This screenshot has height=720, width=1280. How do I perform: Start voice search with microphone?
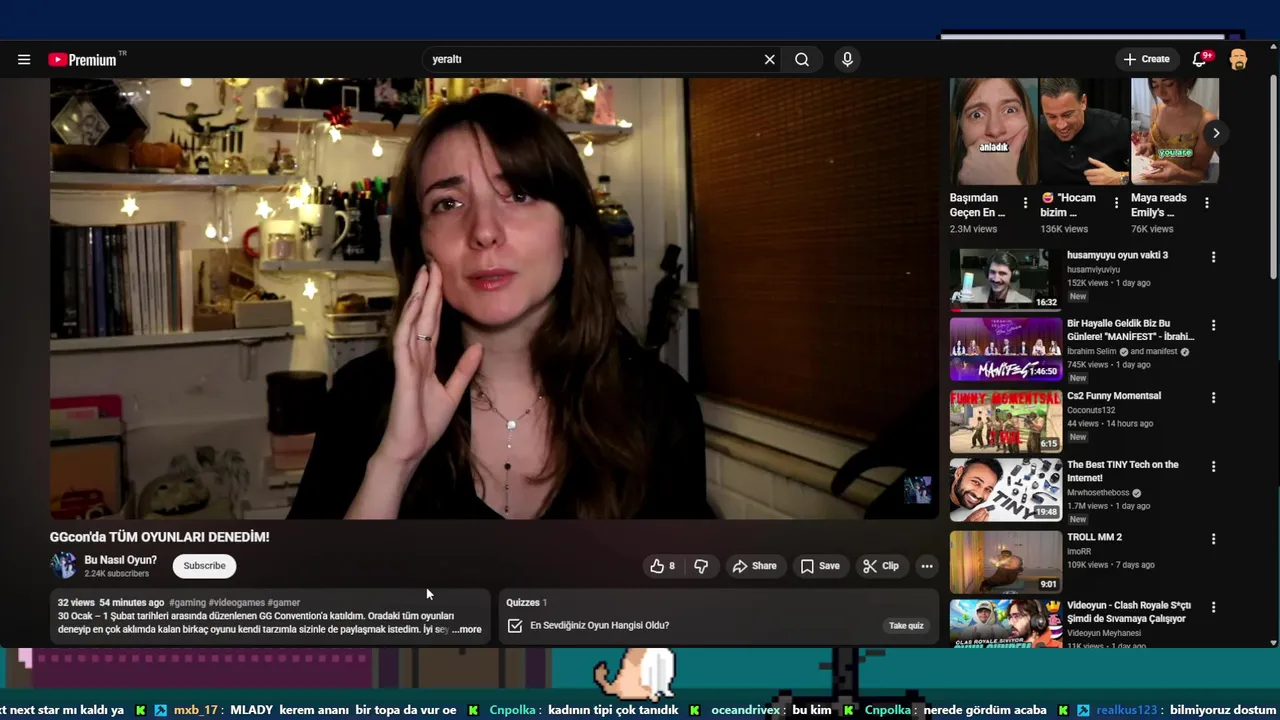(847, 59)
